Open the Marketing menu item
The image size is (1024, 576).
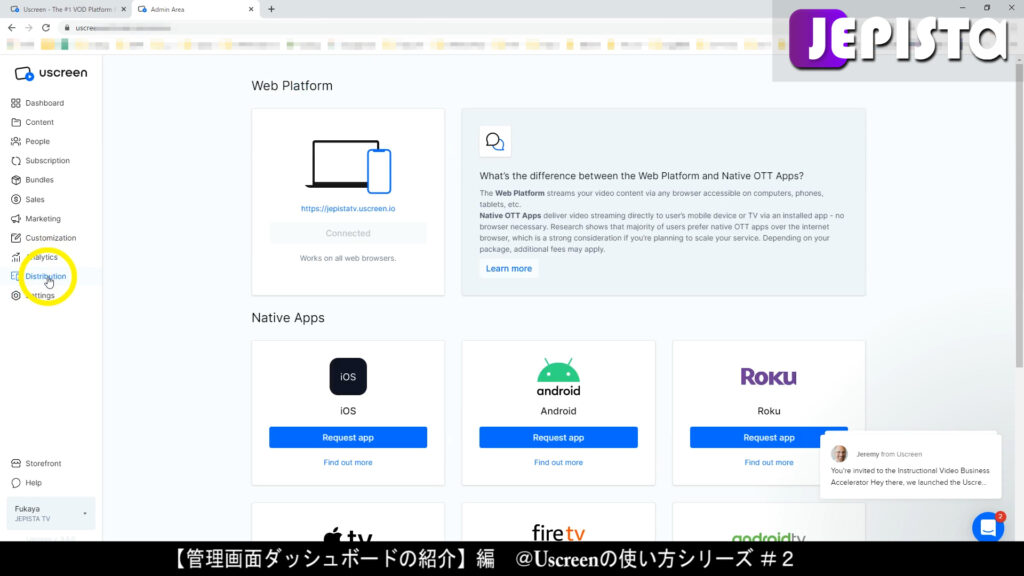click(43, 219)
